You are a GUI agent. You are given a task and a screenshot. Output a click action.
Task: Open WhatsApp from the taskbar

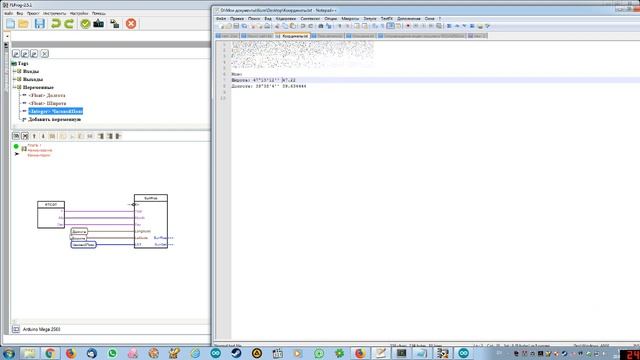[x=112, y=353]
